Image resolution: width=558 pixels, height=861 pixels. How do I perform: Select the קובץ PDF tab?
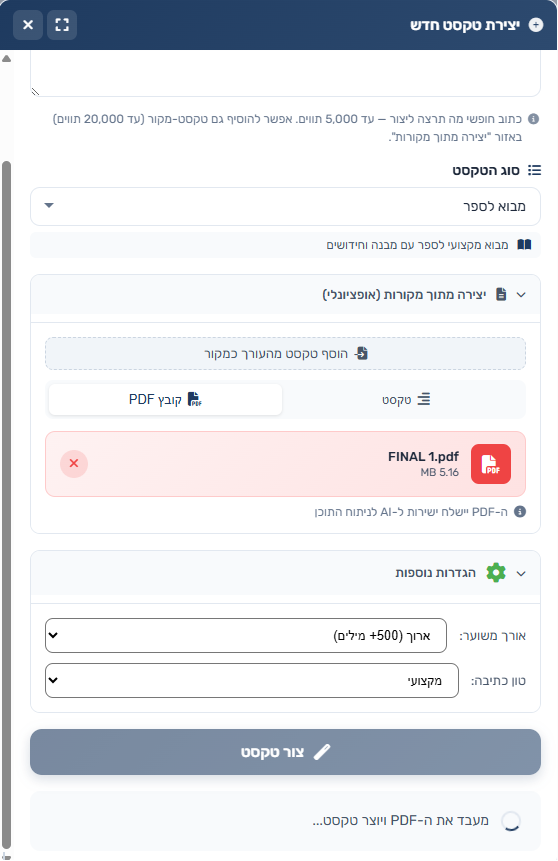[165, 399]
